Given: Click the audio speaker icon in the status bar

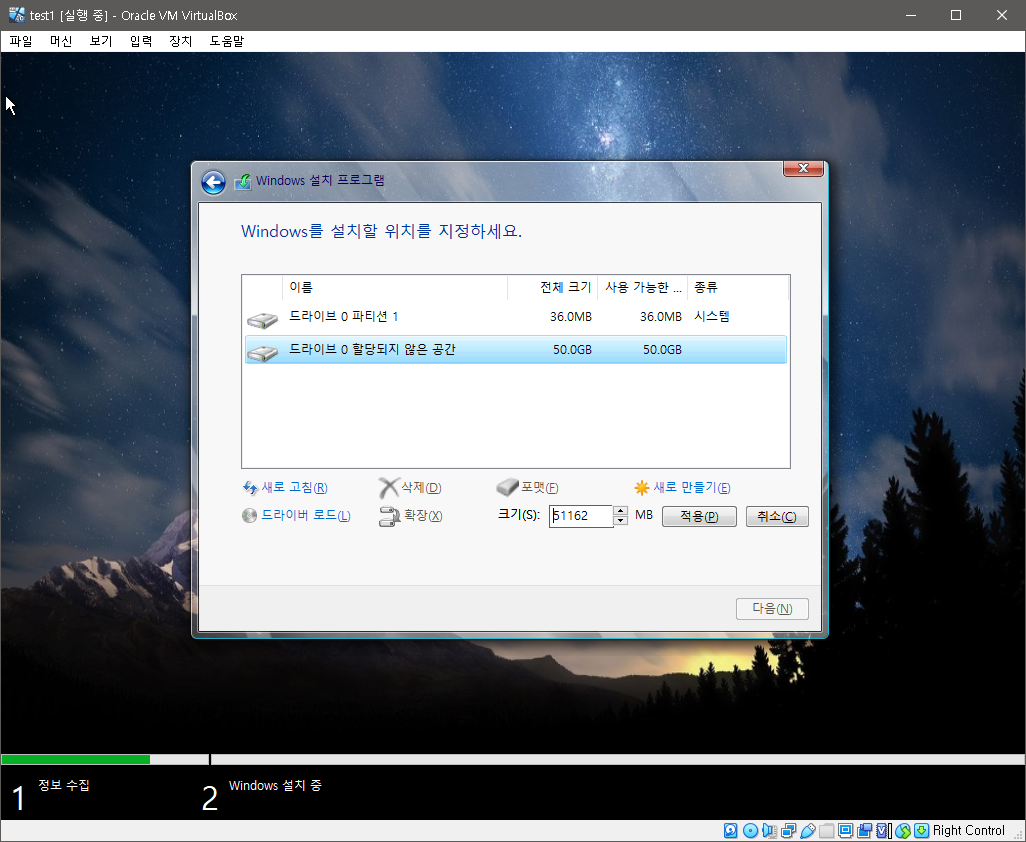Looking at the screenshot, I should click(x=769, y=830).
